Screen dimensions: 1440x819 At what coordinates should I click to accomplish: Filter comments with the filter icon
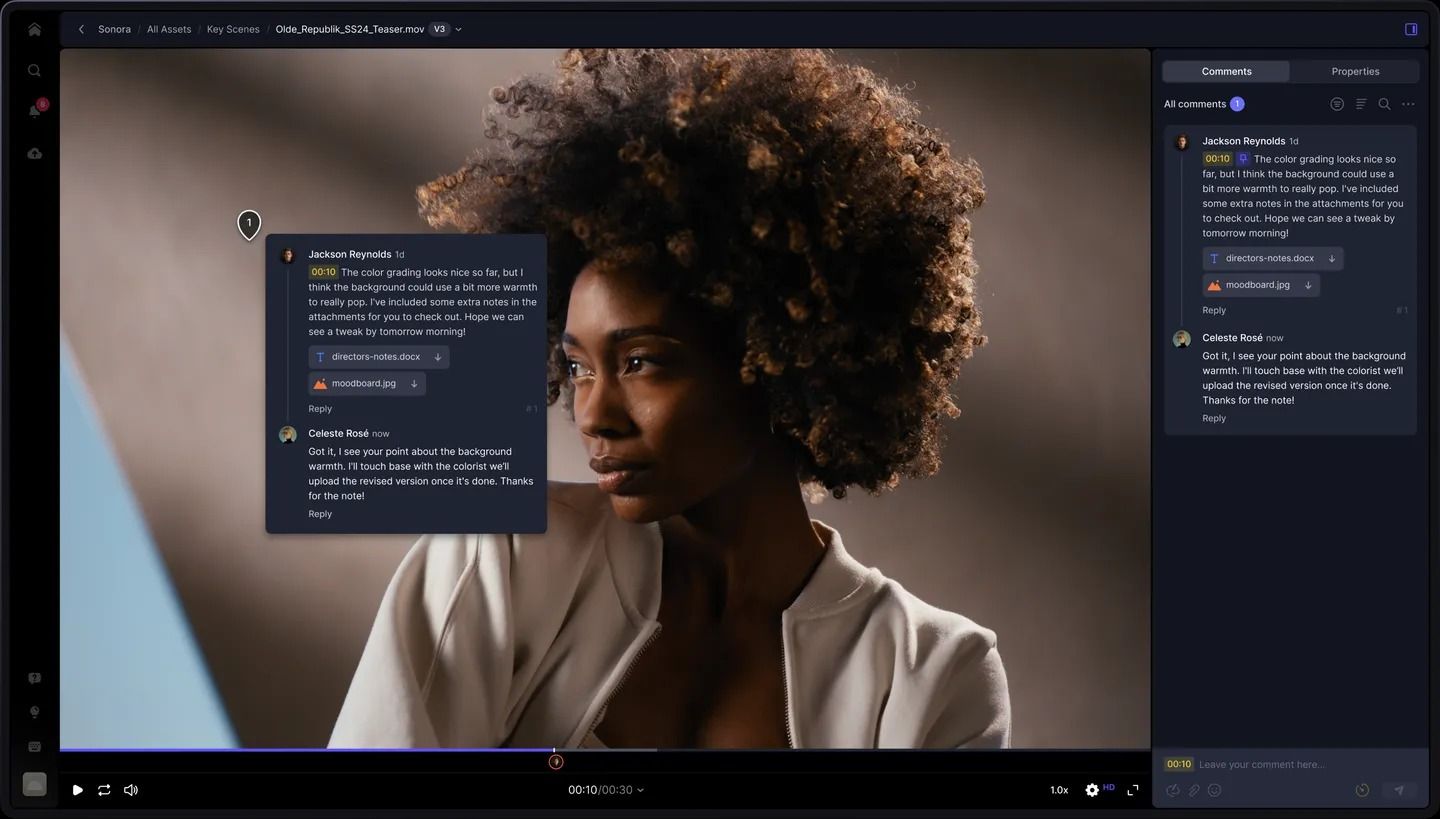(x=1361, y=103)
